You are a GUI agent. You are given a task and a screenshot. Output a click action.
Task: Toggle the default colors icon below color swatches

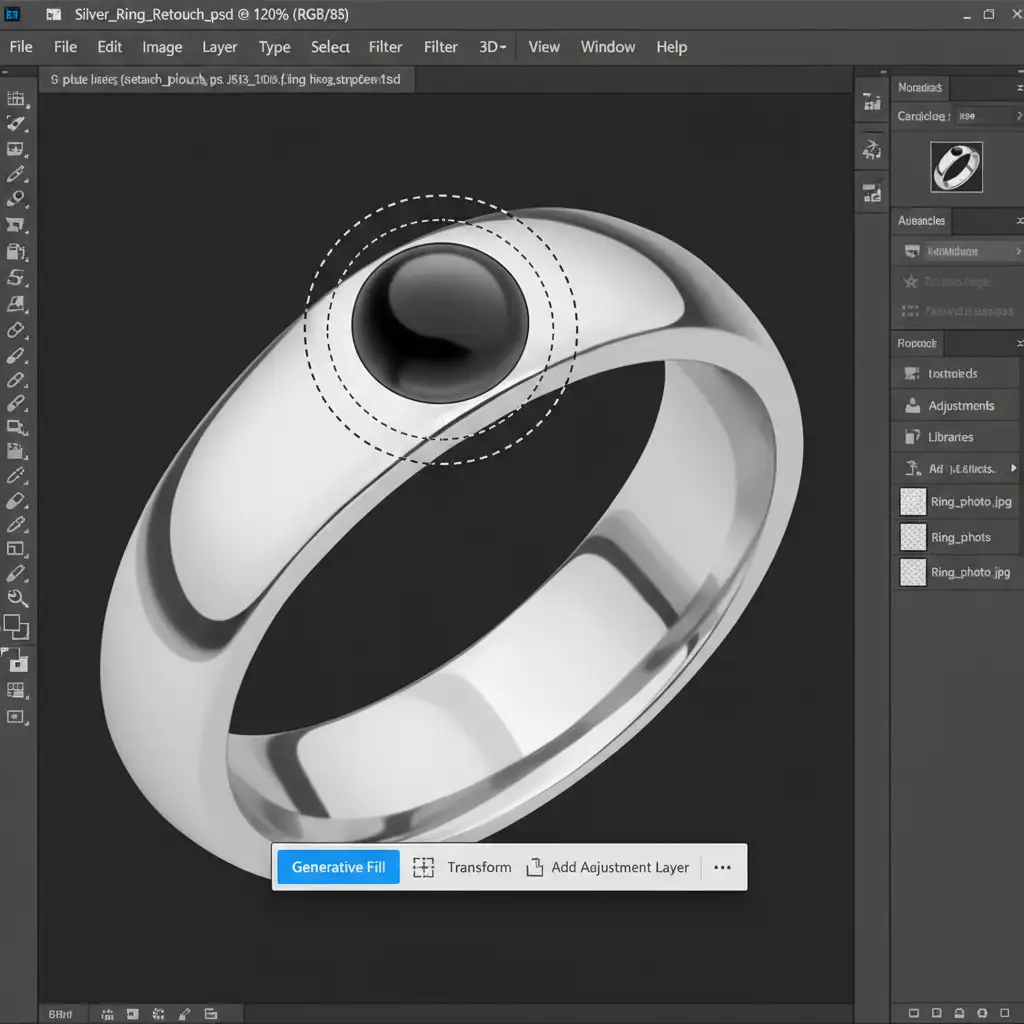pyautogui.click(x=17, y=660)
